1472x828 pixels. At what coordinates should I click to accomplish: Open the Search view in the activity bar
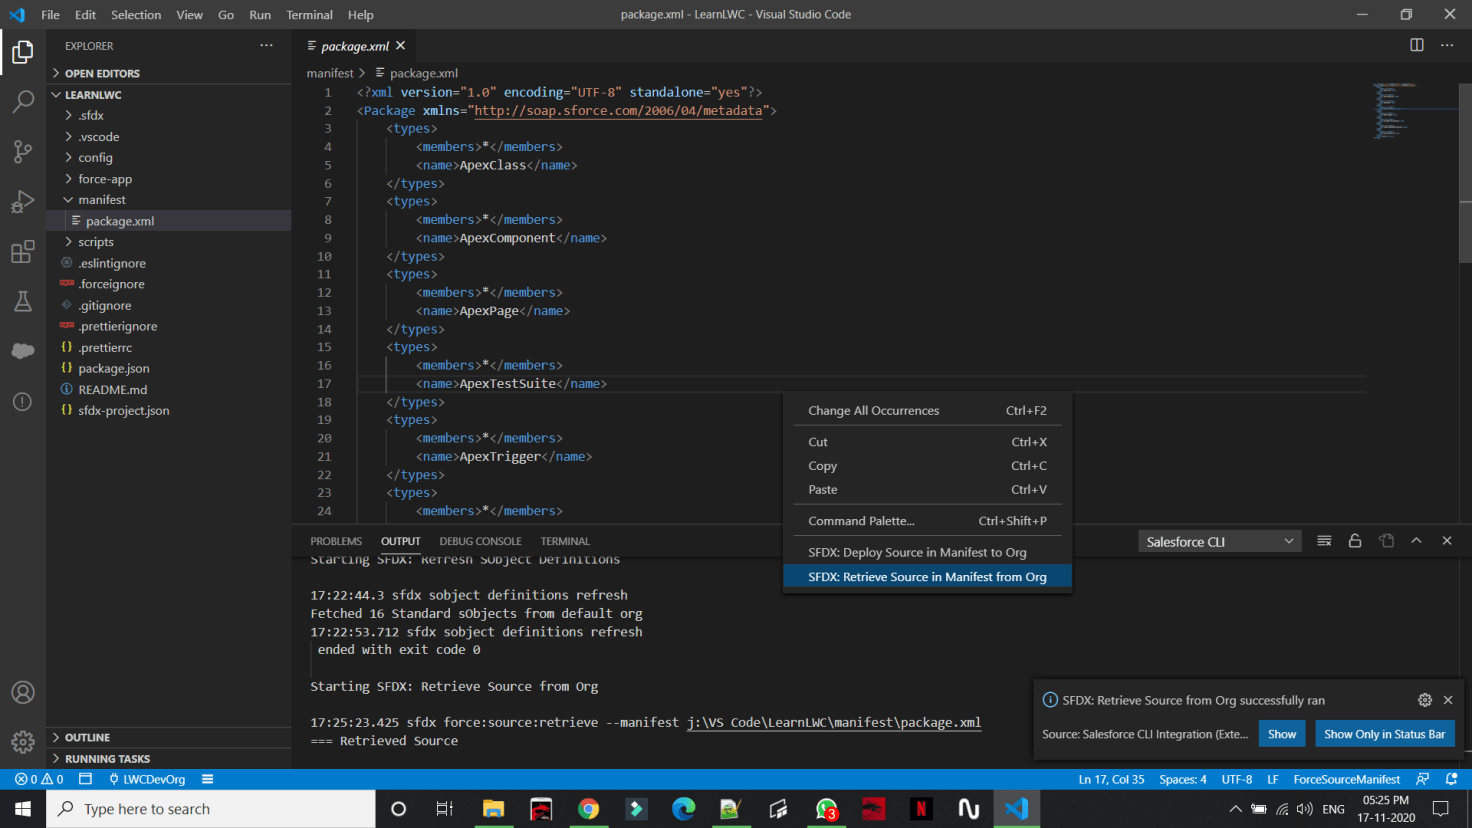pos(22,101)
